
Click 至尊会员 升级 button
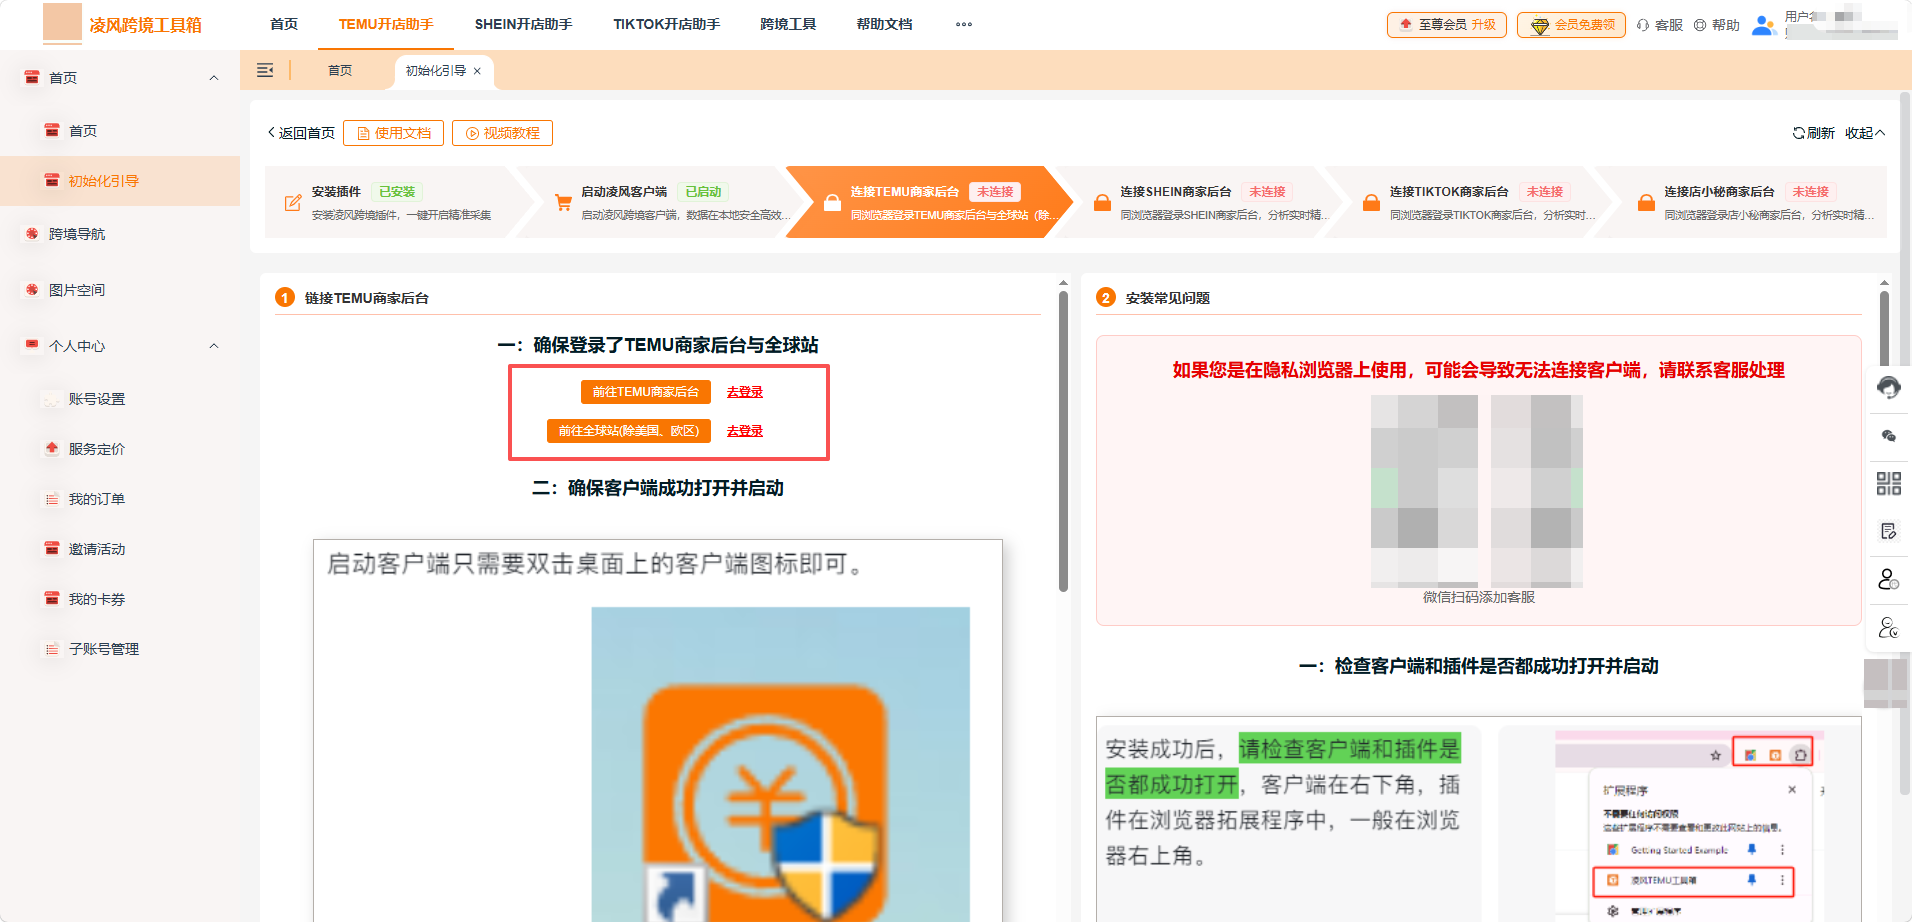pyautogui.click(x=1447, y=25)
